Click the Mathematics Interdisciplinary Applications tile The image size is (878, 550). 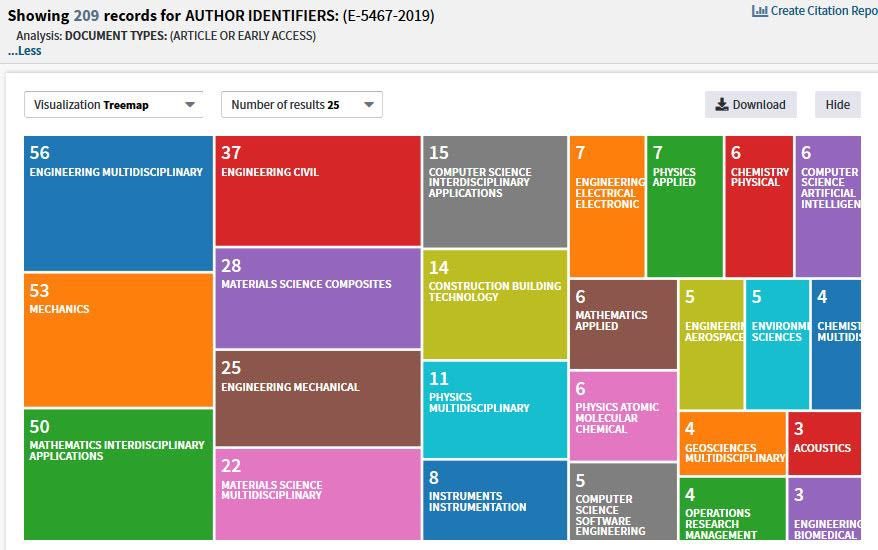click(x=118, y=474)
